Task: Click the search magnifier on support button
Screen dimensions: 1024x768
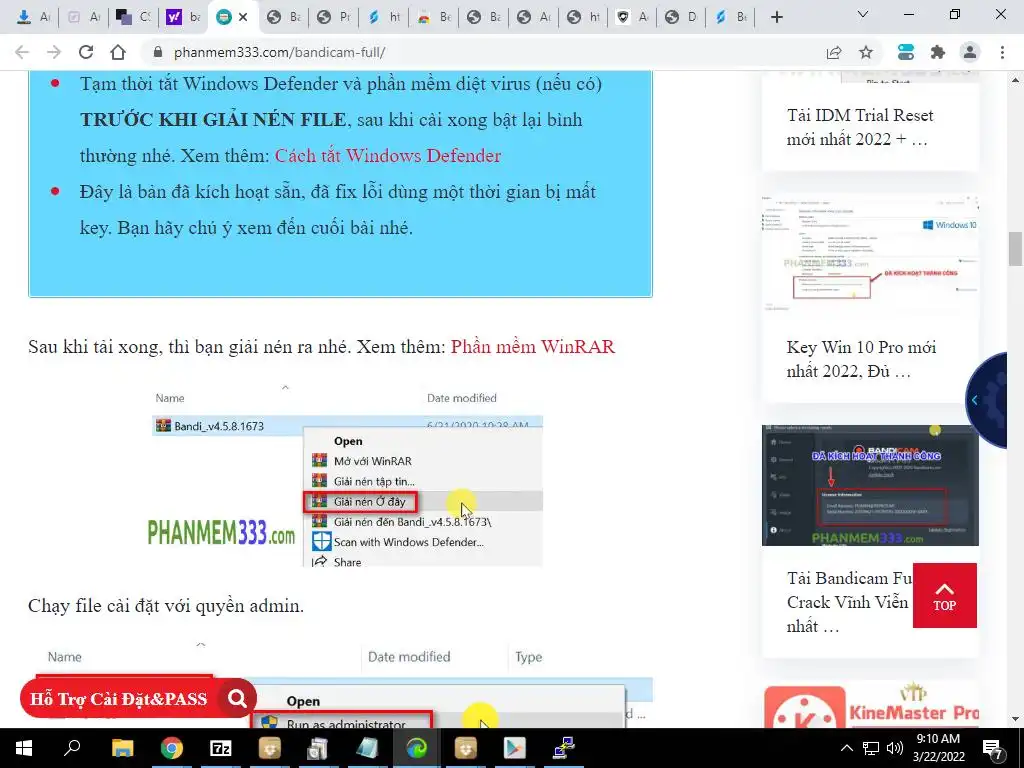Action: 237,699
